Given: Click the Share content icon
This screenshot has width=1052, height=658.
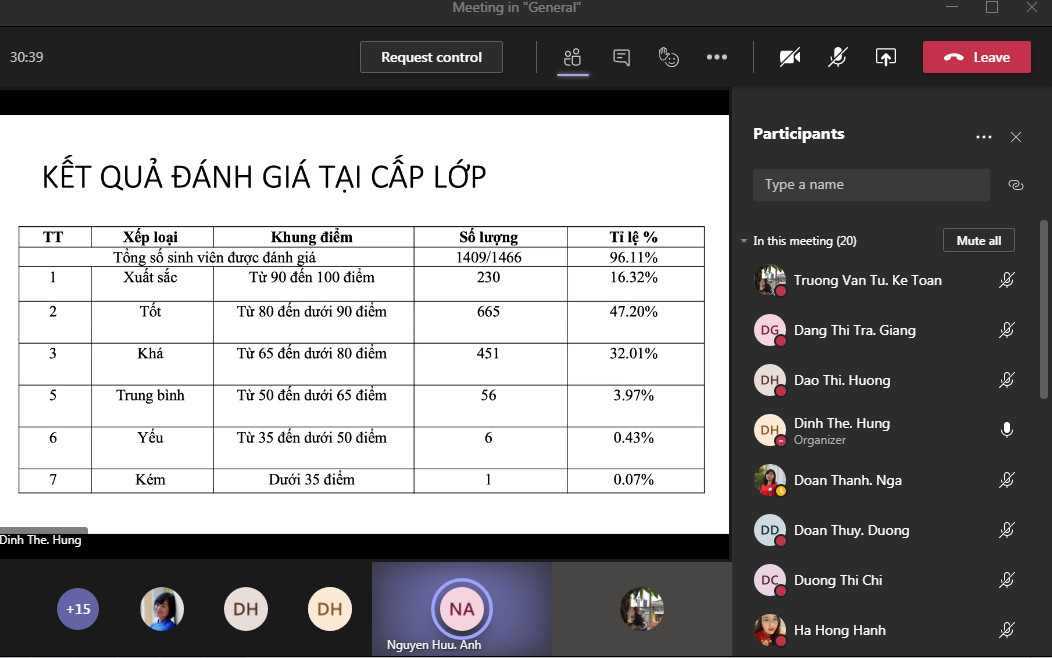Looking at the screenshot, I should (x=885, y=57).
